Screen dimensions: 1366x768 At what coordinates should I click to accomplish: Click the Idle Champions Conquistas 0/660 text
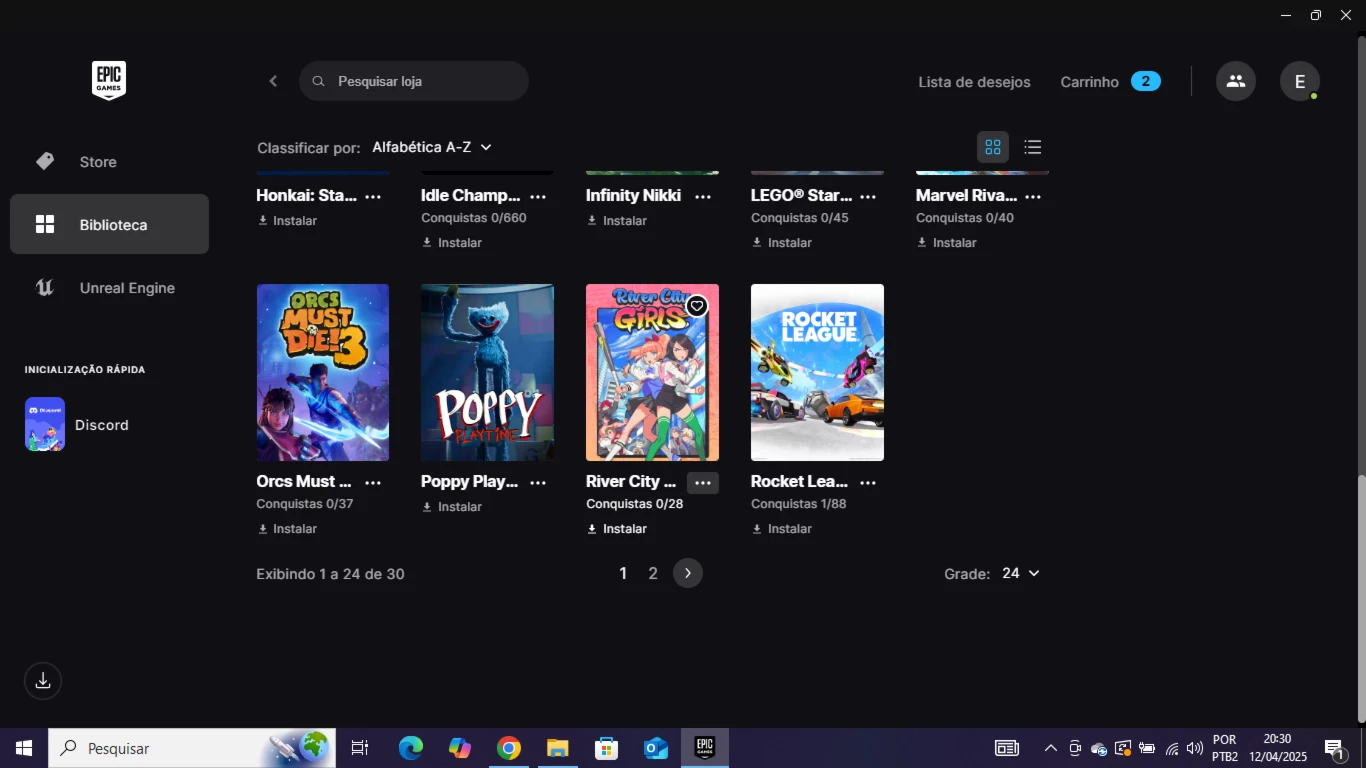[474, 218]
